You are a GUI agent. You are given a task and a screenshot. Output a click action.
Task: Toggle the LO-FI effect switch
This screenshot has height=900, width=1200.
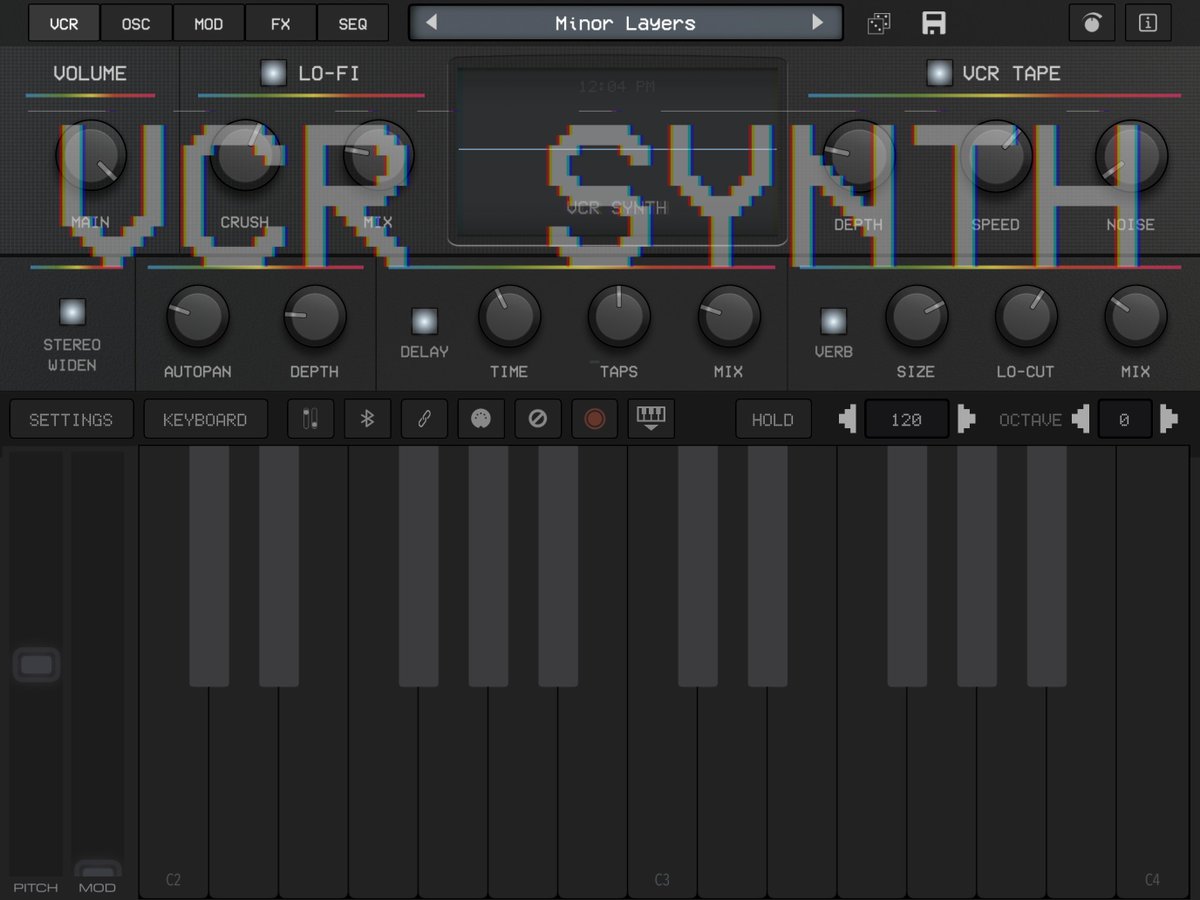click(273, 73)
